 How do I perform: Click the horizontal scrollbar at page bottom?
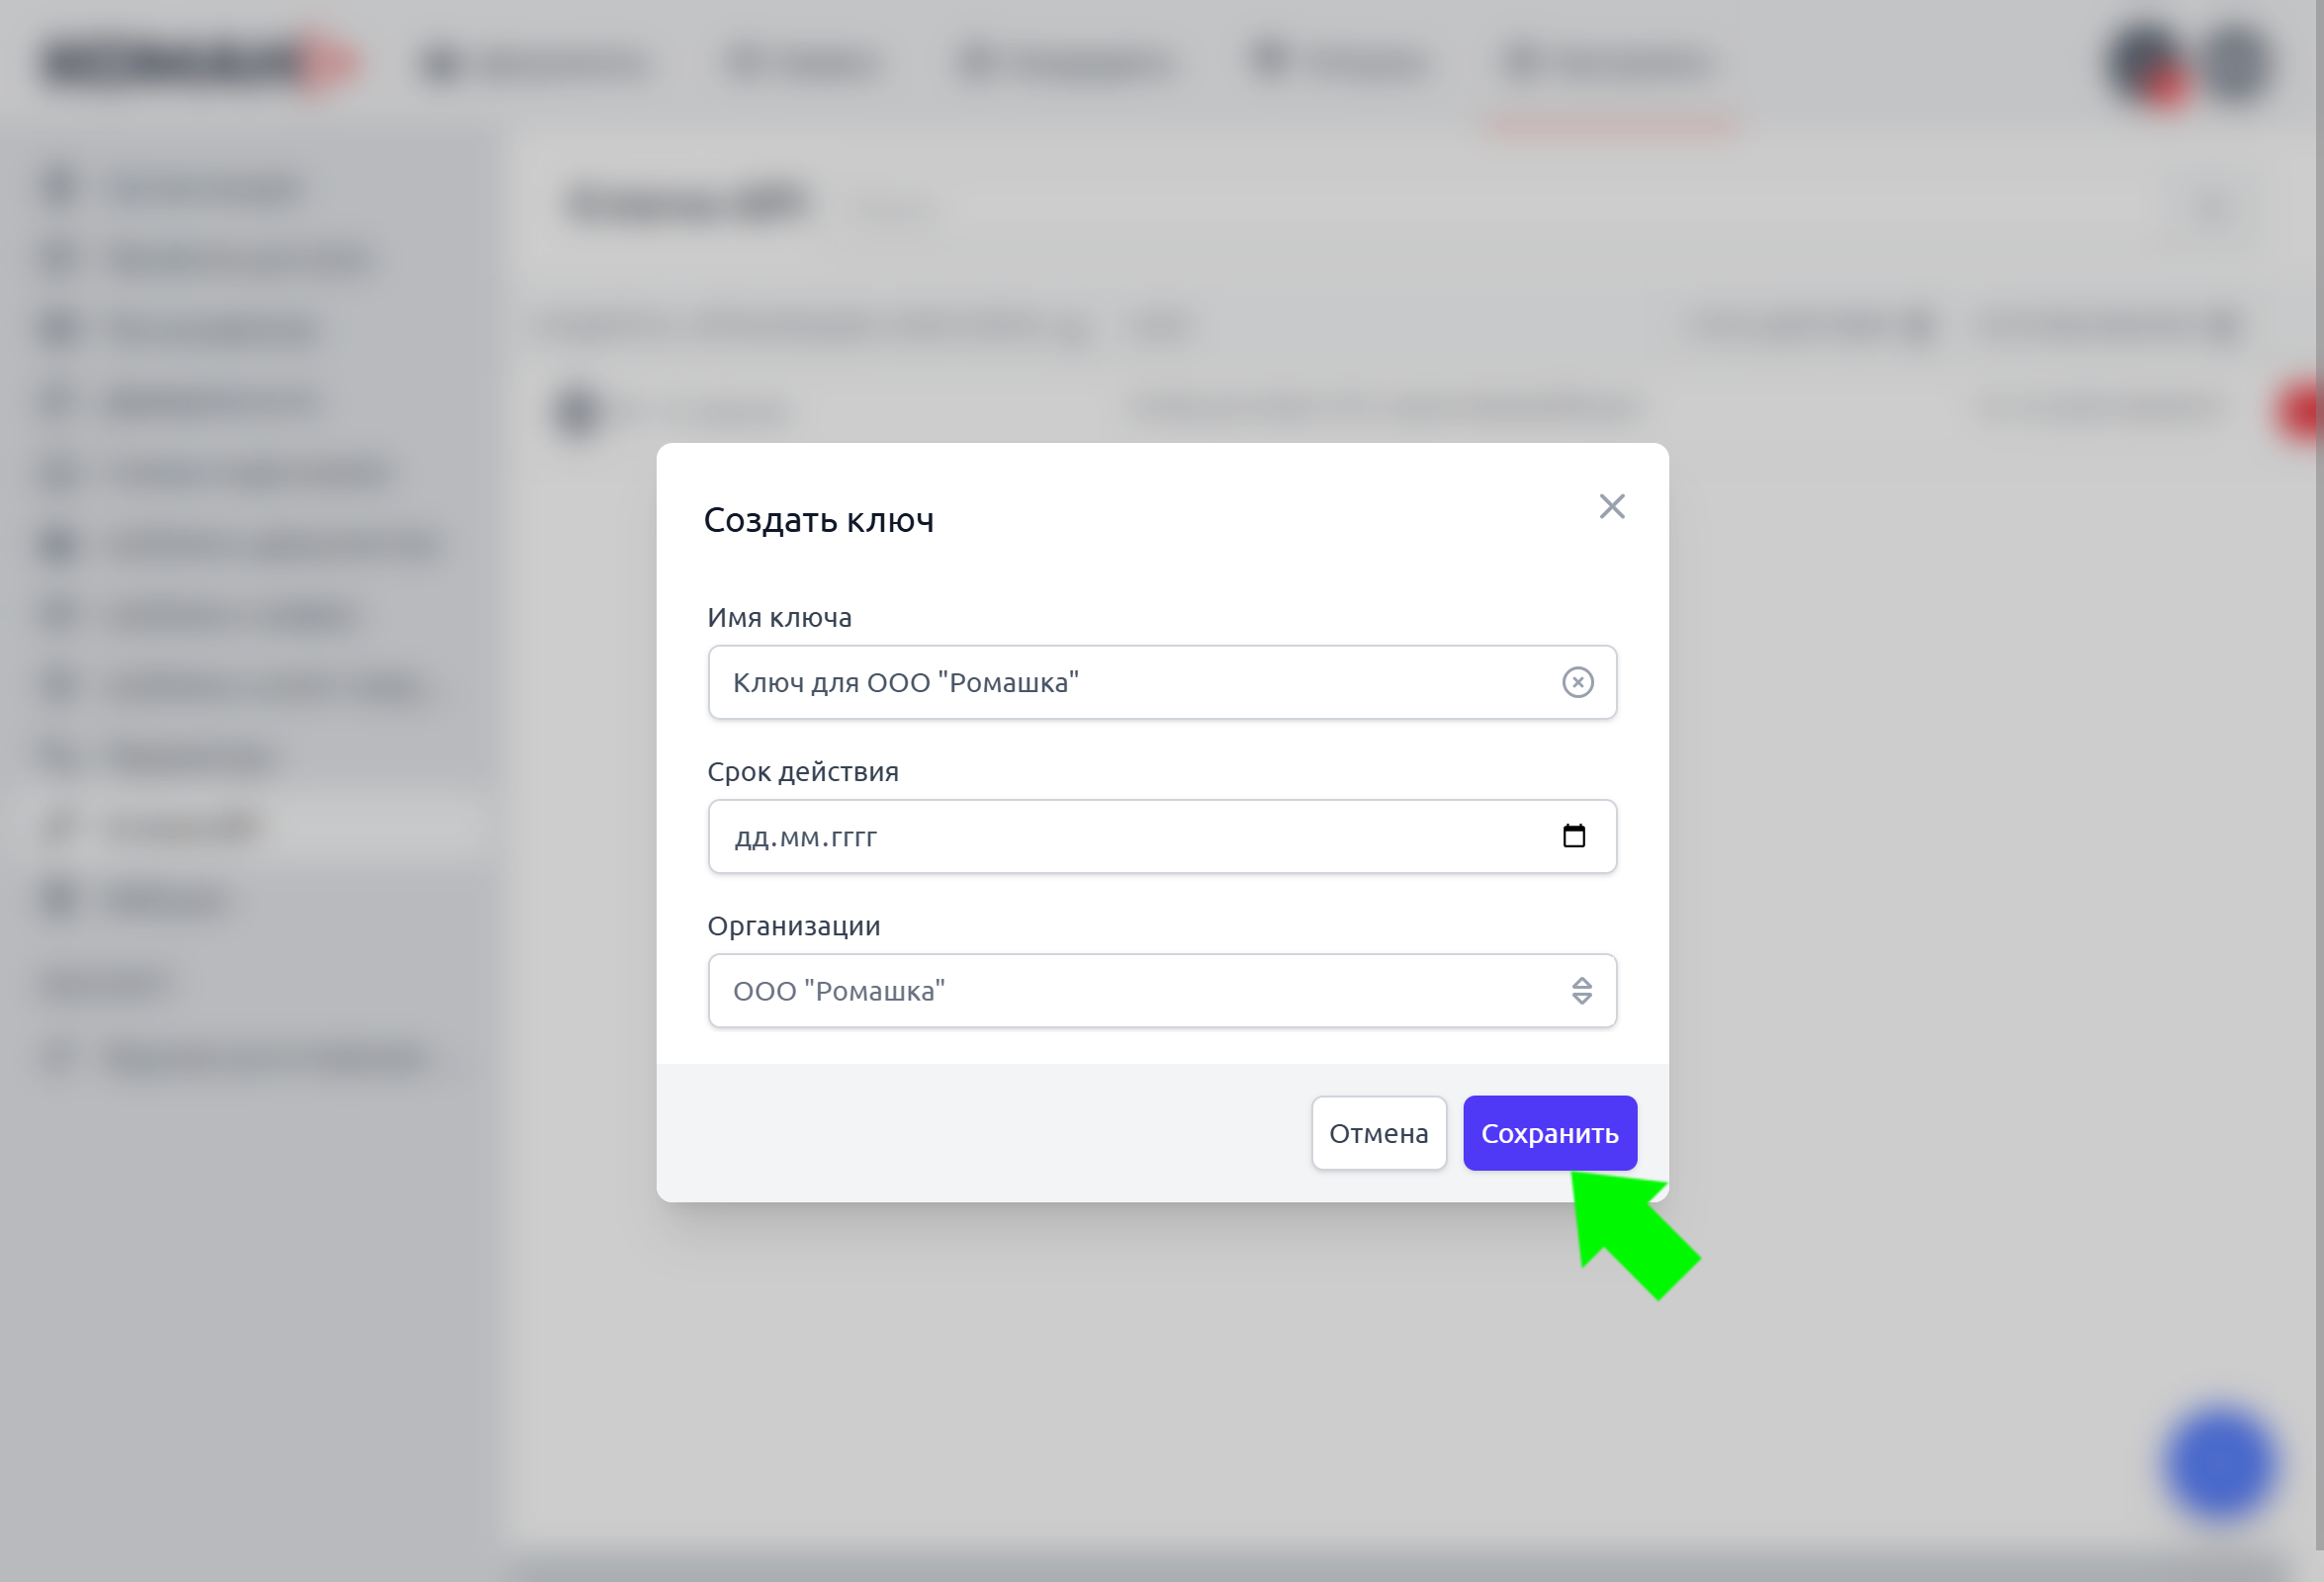(1400, 1570)
